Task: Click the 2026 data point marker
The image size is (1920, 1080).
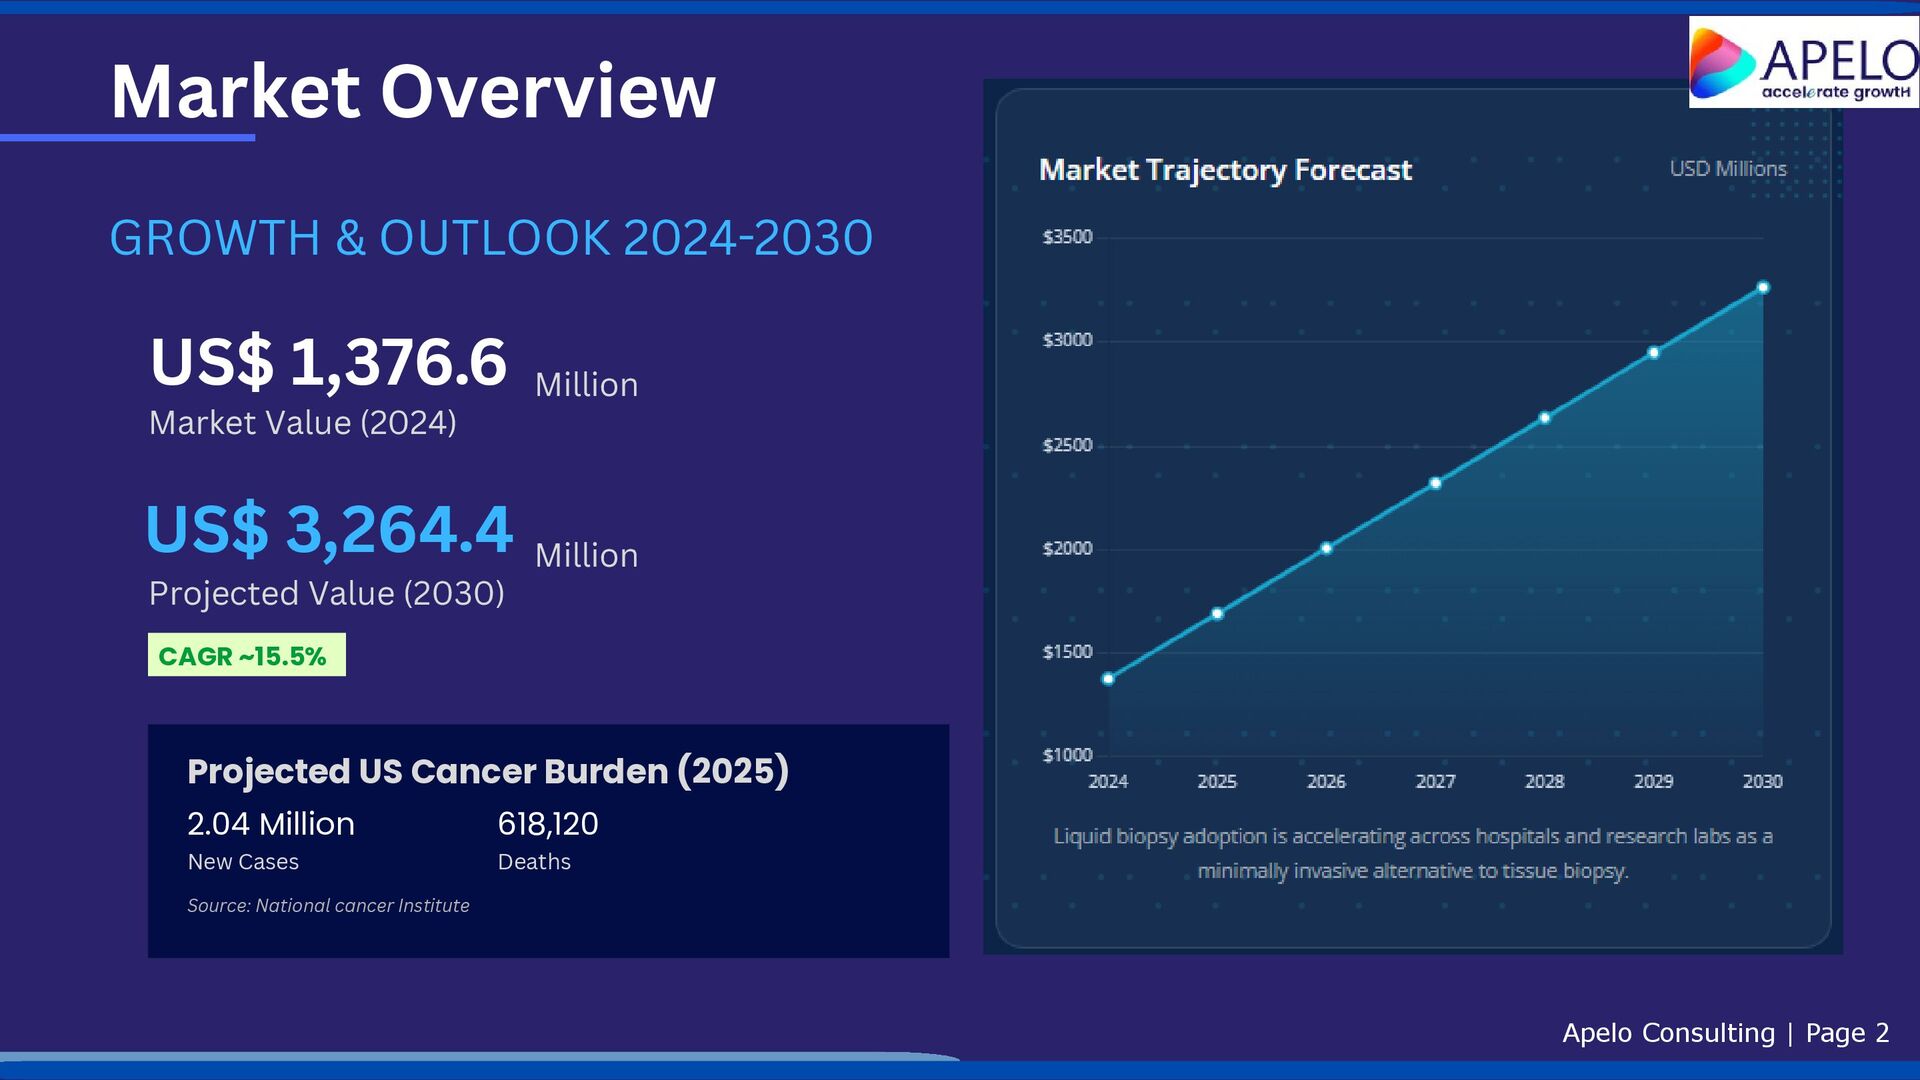Action: [1326, 548]
